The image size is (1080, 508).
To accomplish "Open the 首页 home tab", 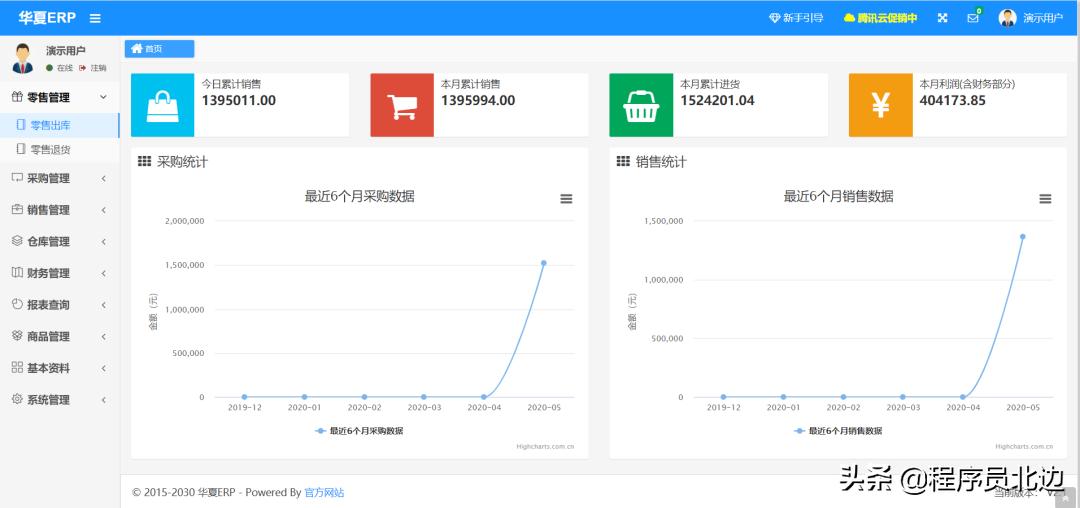I will [x=159, y=49].
